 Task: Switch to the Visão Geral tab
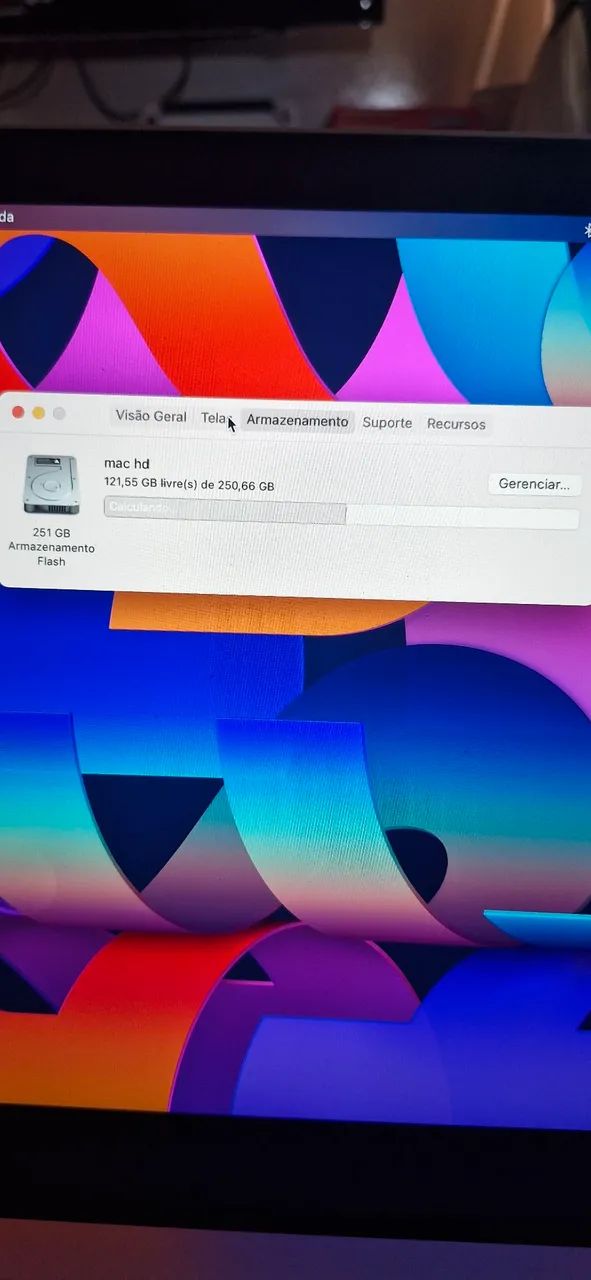coord(151,416)
